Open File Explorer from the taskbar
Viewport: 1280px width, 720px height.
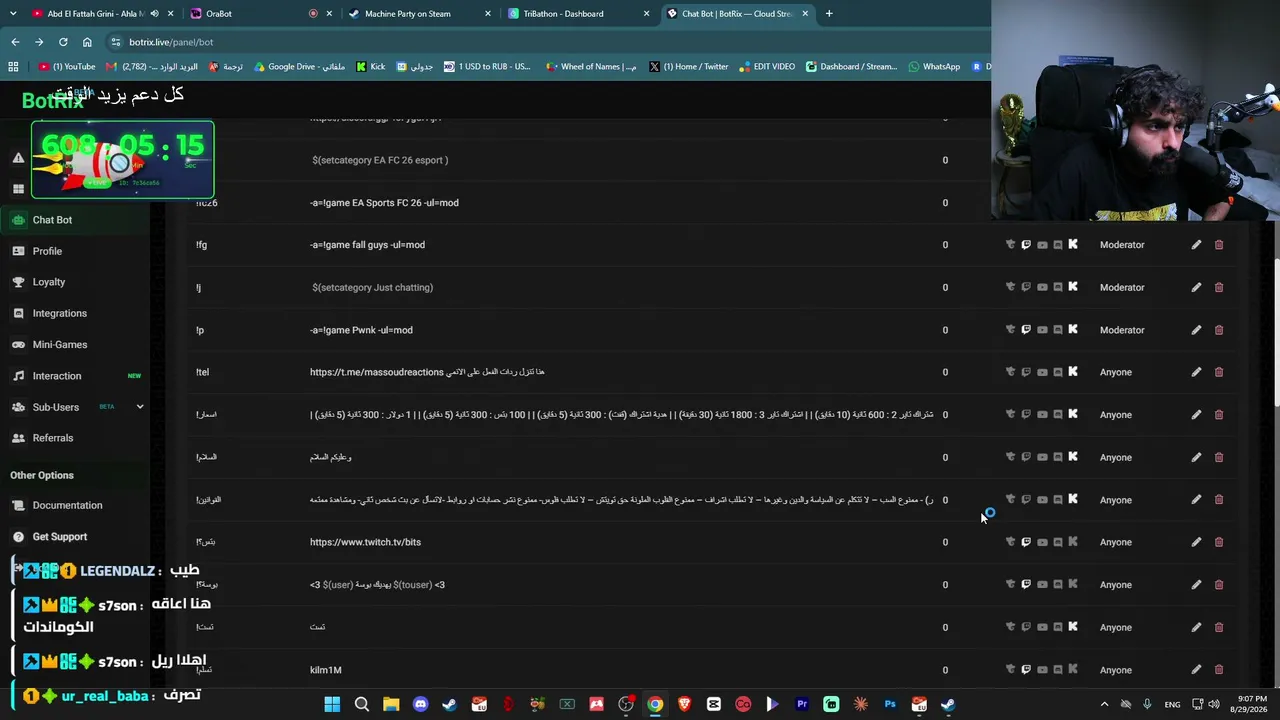coord(391,704)
